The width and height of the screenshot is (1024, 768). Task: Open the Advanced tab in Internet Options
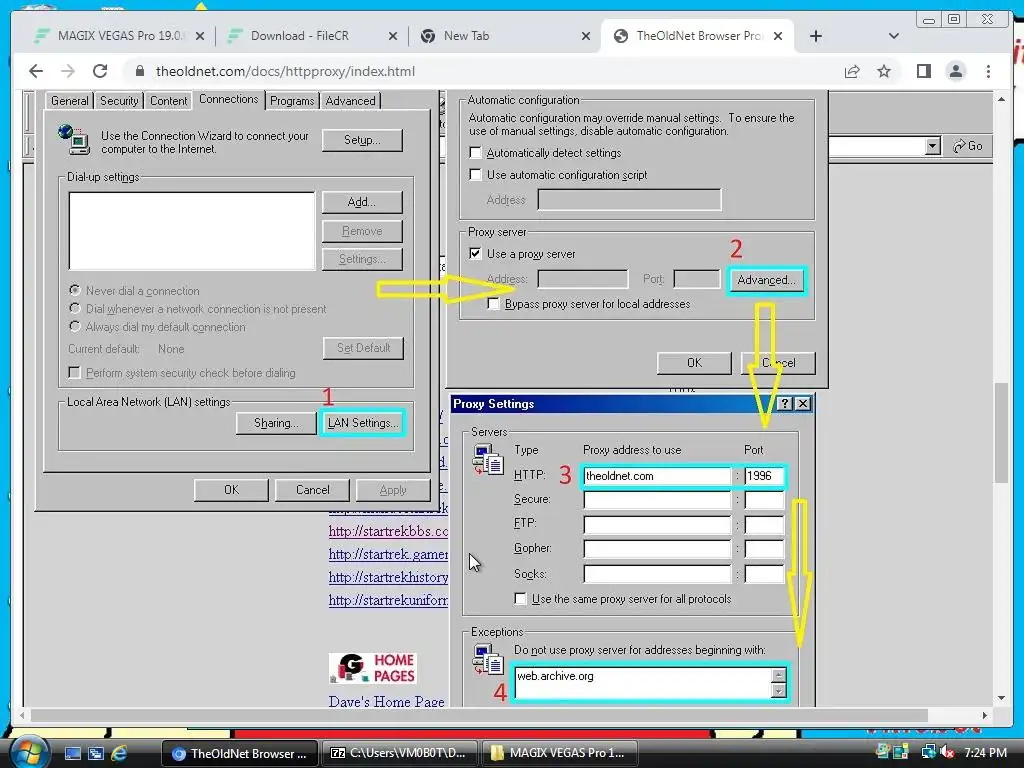point(351,101)
